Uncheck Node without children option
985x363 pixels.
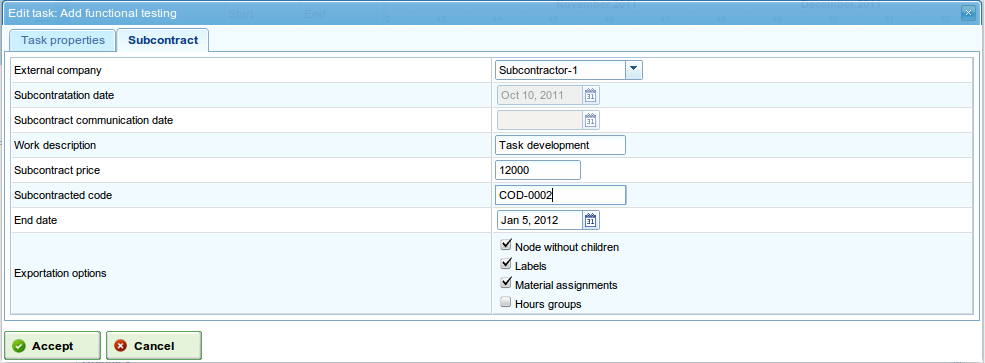pyautogui.click(x=506, y=245)
